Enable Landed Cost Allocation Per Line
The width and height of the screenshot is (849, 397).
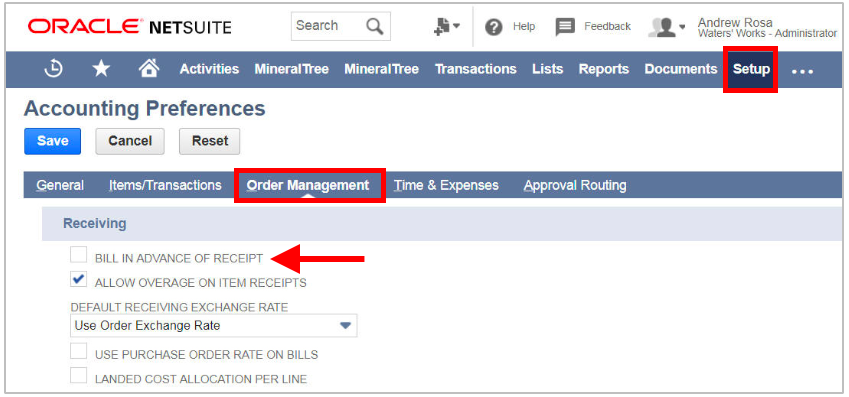(x=79, y=375)
